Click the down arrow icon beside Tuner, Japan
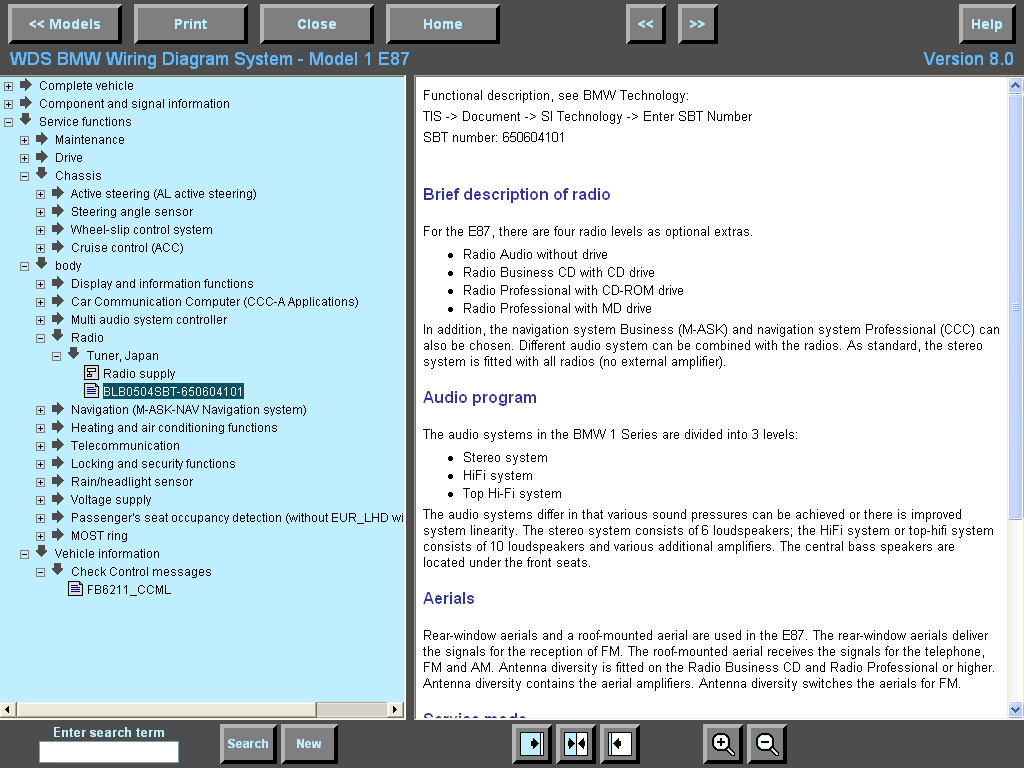This screenshot has width=1024, height=768. [x=74, y=354]
